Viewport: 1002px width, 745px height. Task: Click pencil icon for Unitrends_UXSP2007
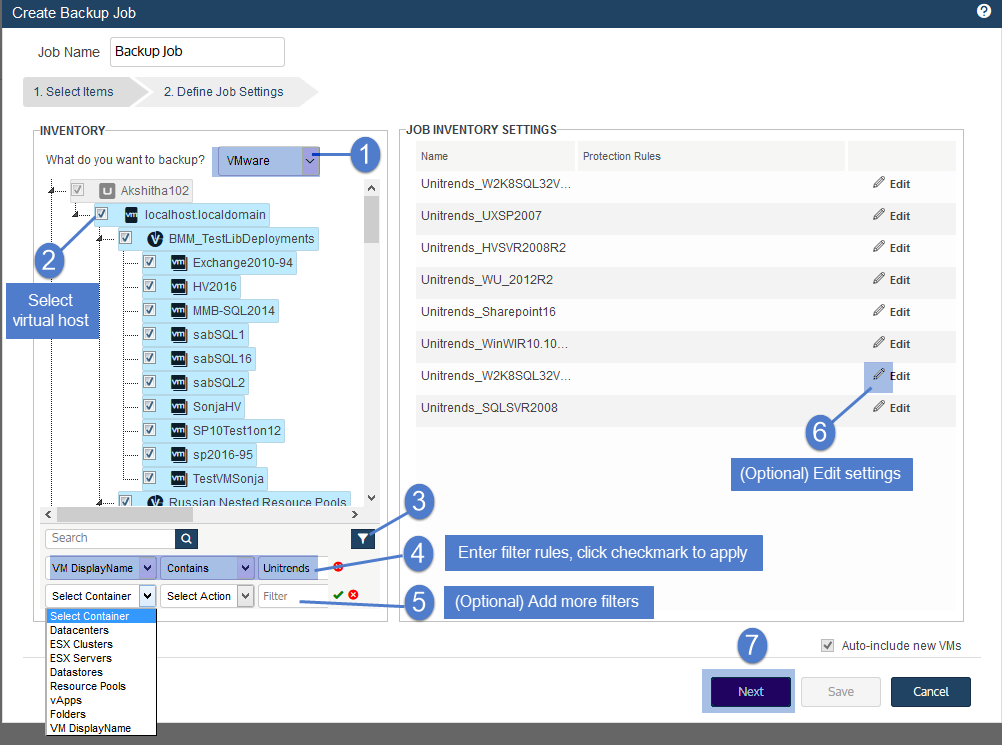879,215
